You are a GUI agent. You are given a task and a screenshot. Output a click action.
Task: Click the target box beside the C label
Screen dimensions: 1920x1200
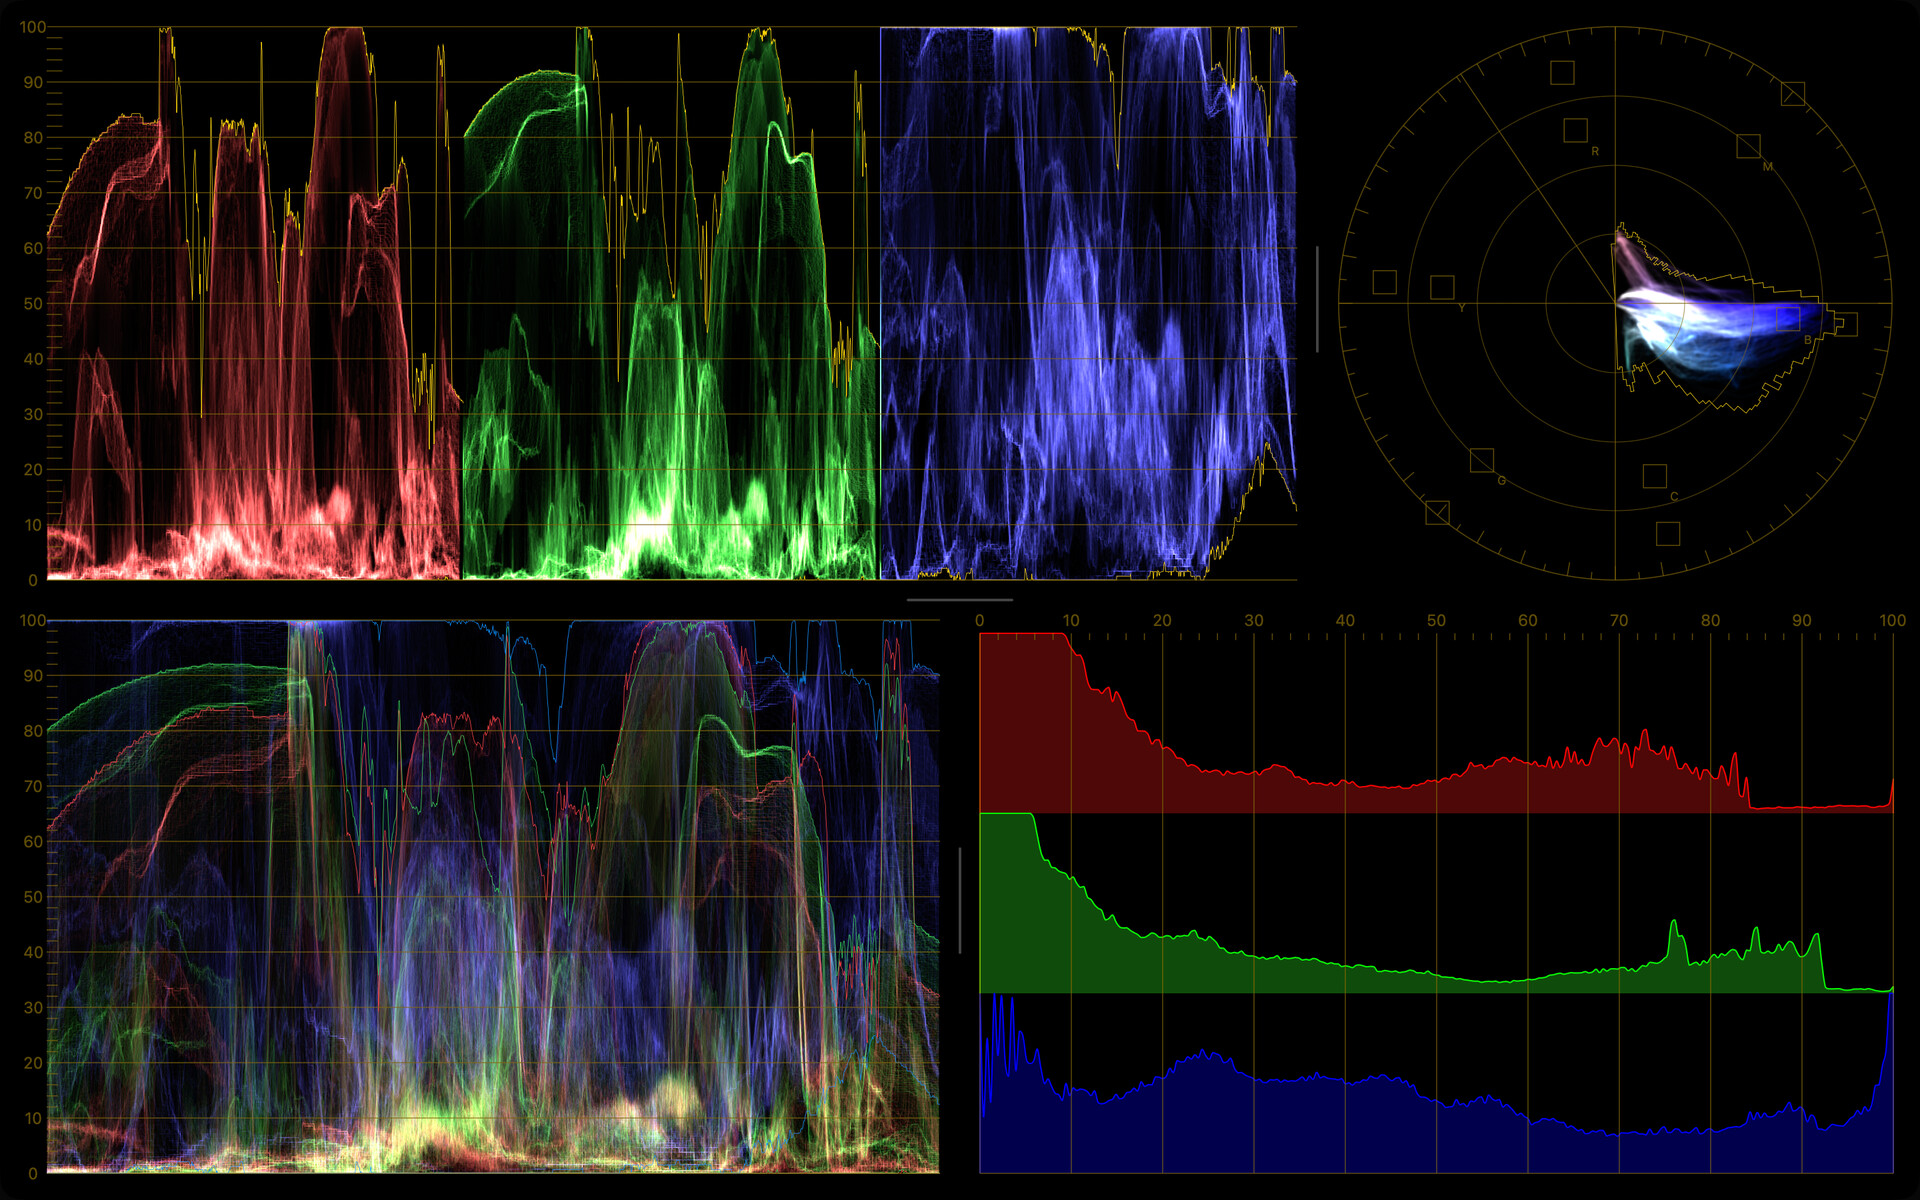coord(1655,476)
